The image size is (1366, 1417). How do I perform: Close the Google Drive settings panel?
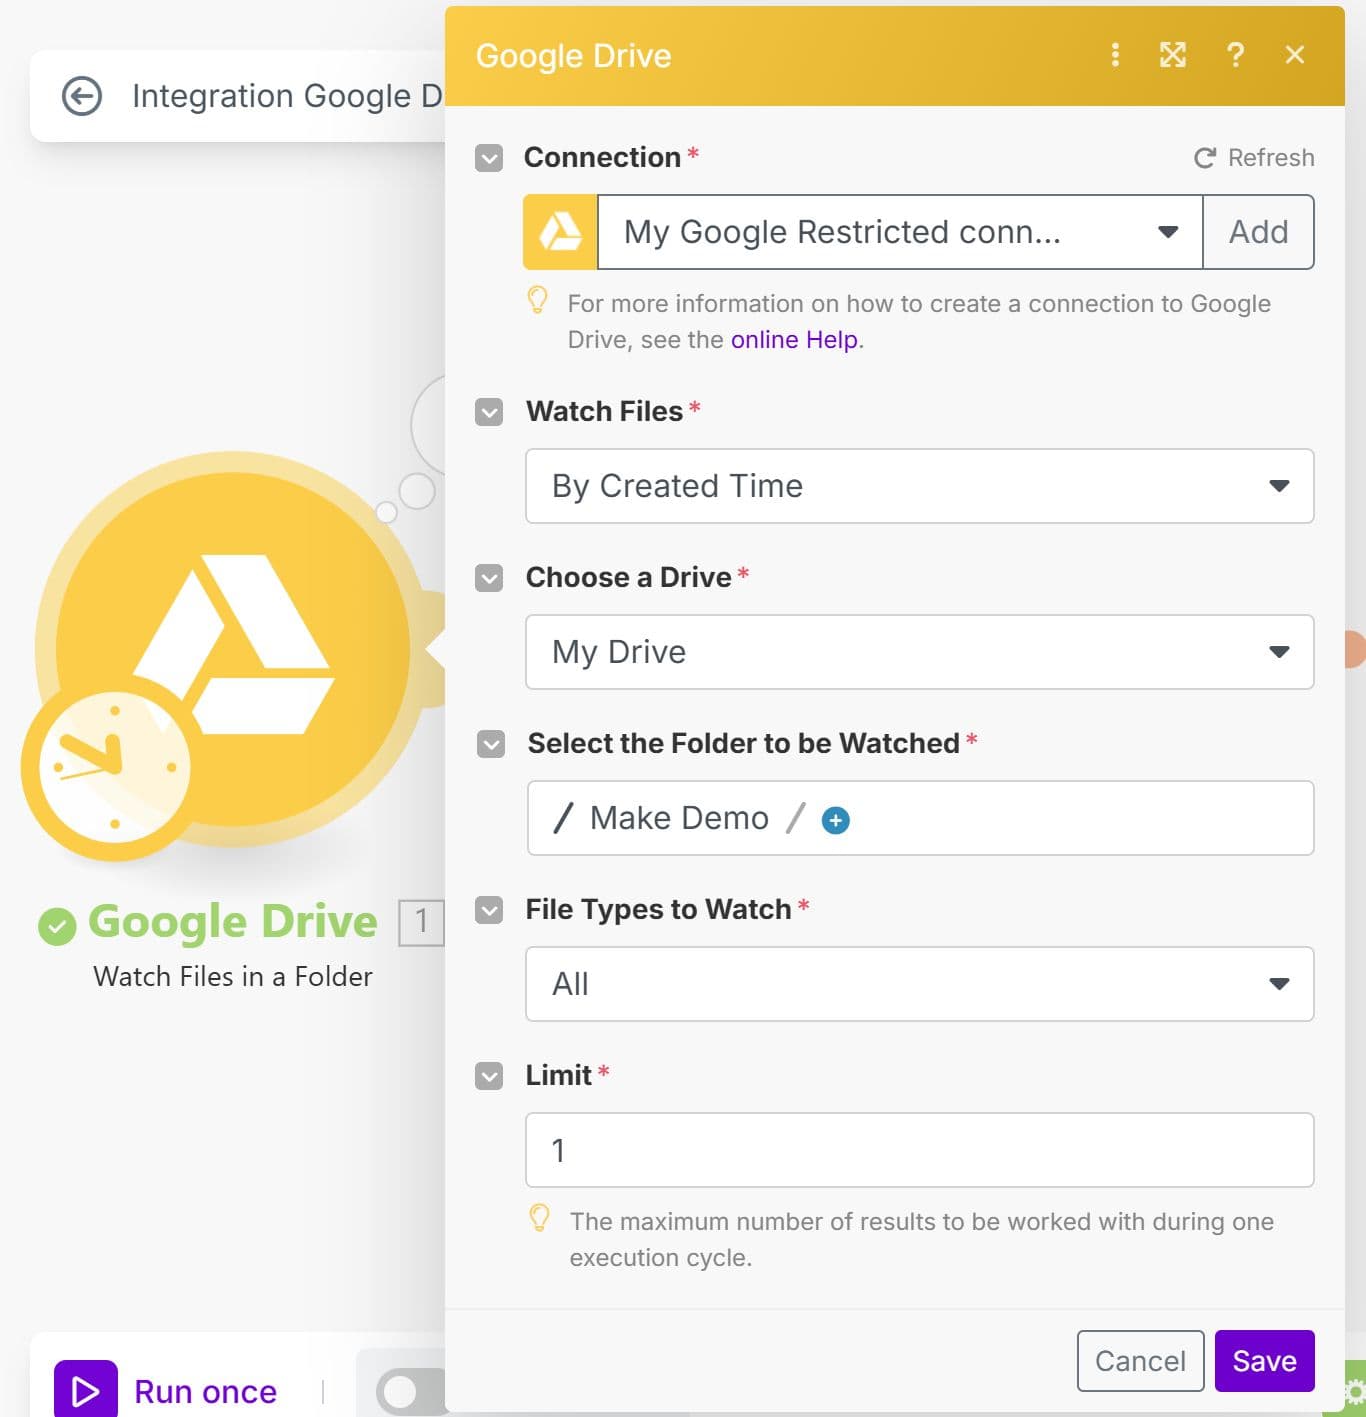[1295, 55]
